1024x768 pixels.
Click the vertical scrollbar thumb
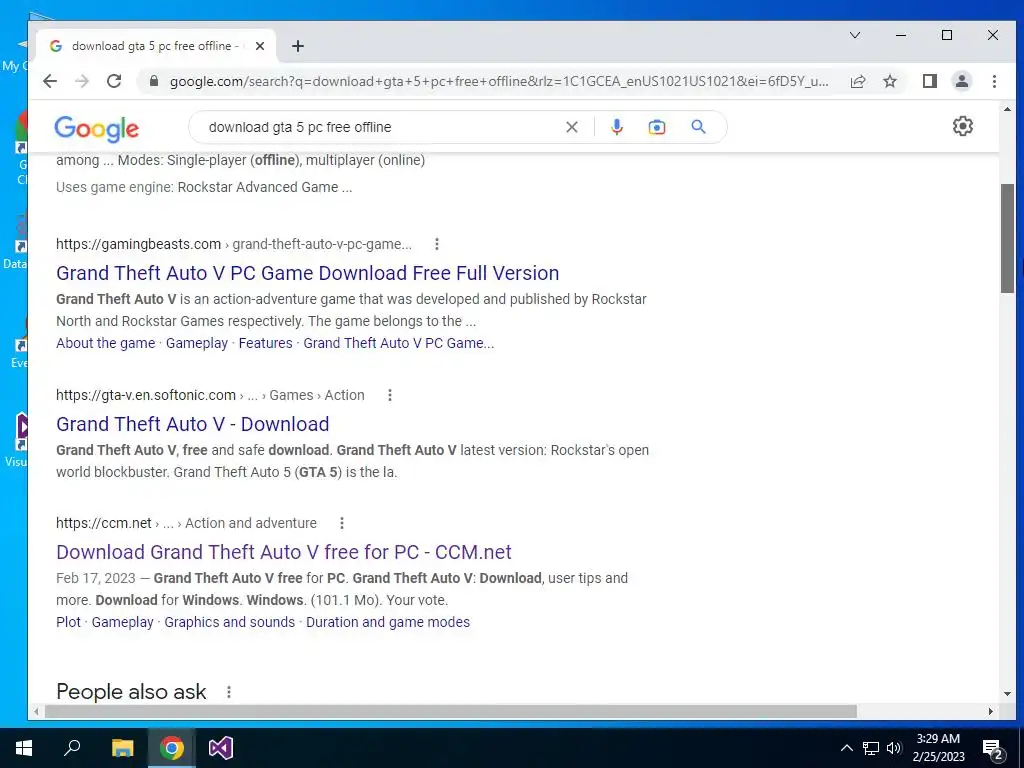tap(1007, 238)
